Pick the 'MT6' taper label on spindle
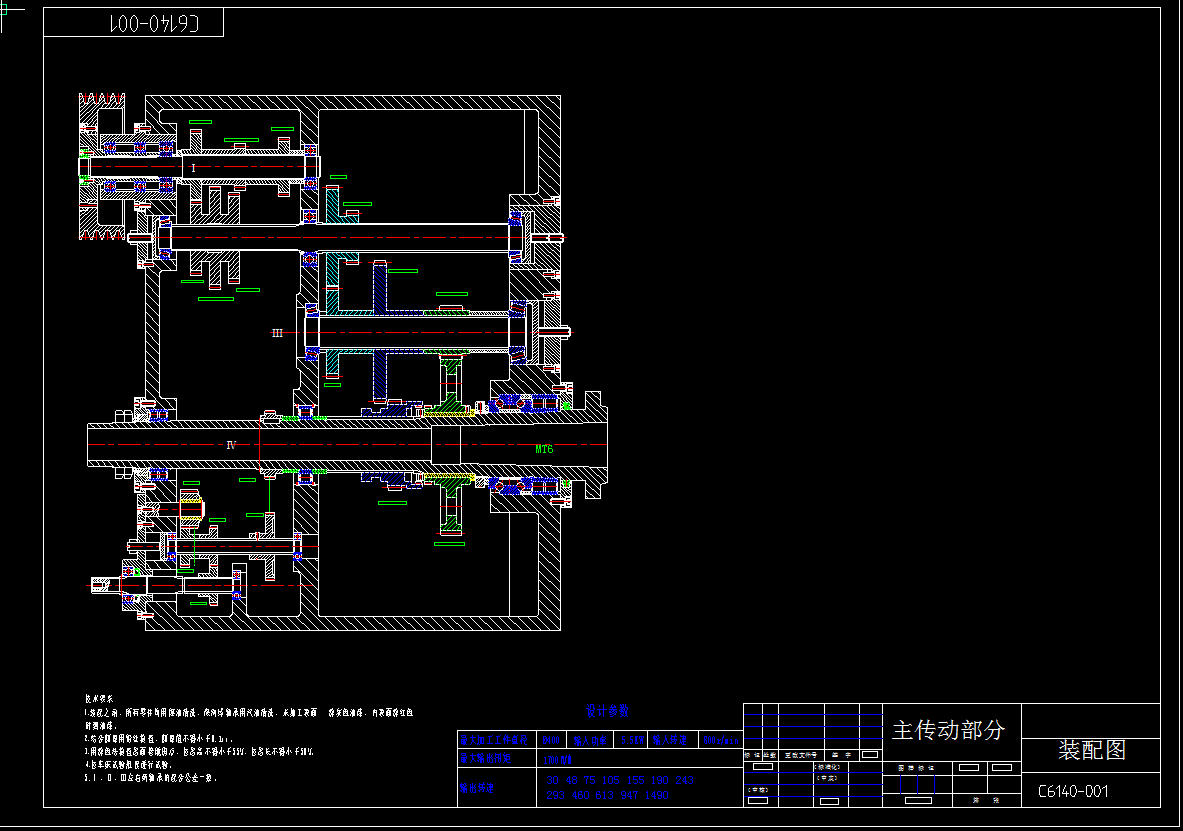 pyautogui.click(x=544, y=449)
